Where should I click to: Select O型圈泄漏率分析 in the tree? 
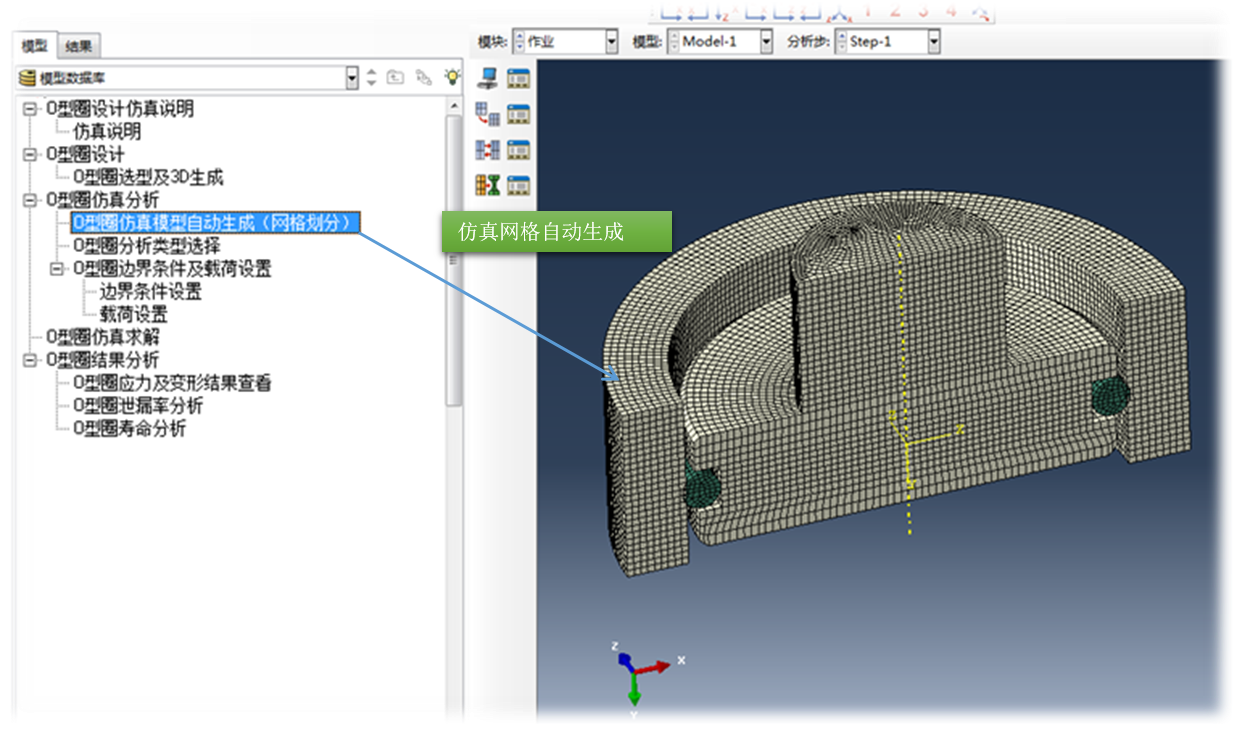click(138, 406)
